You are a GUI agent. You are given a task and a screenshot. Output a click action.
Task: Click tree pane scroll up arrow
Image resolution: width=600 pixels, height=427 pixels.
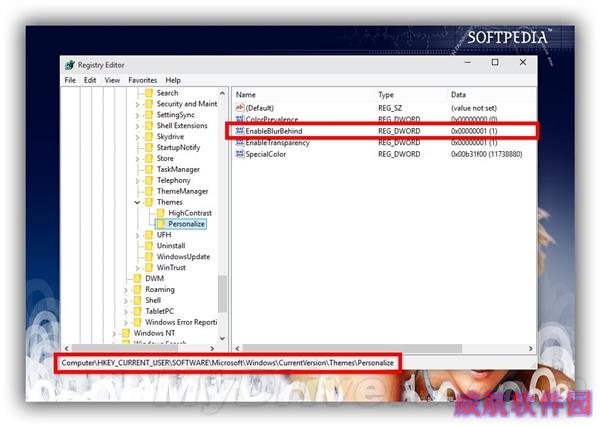point(222,93)
